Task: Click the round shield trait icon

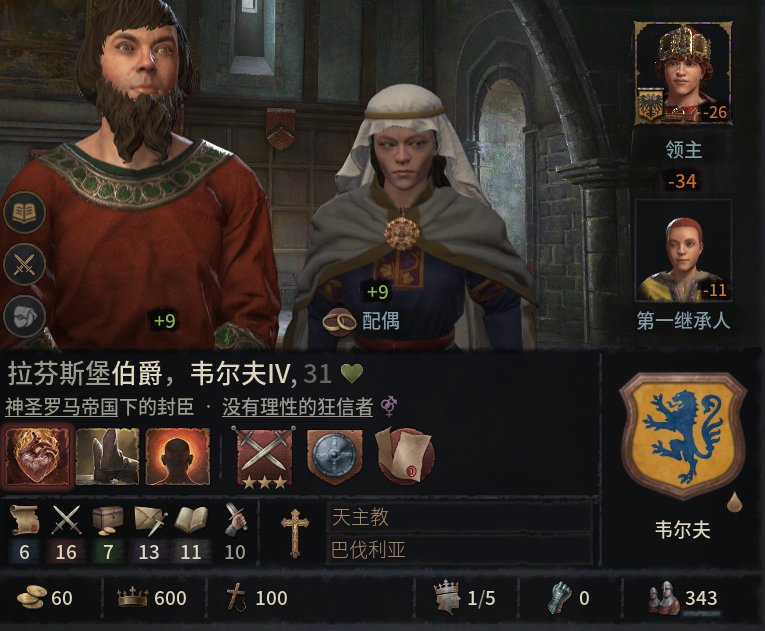Action: pos(334,456)
